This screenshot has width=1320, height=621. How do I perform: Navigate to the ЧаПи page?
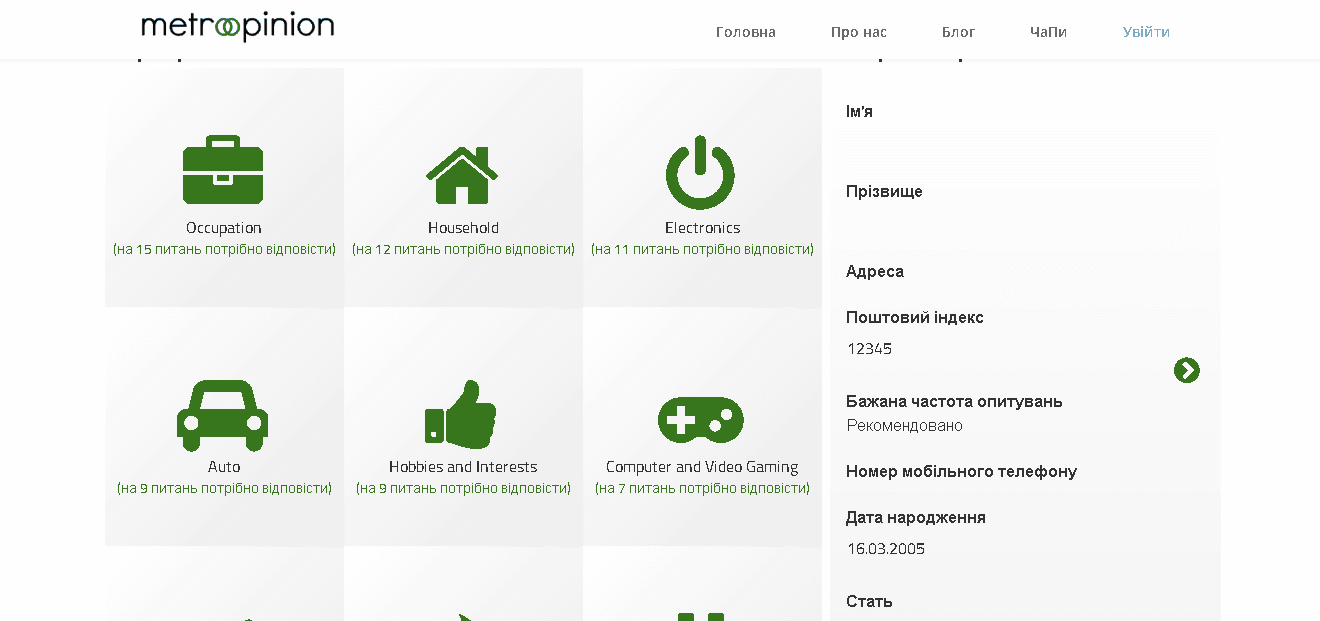click(x=1048, y=32)
